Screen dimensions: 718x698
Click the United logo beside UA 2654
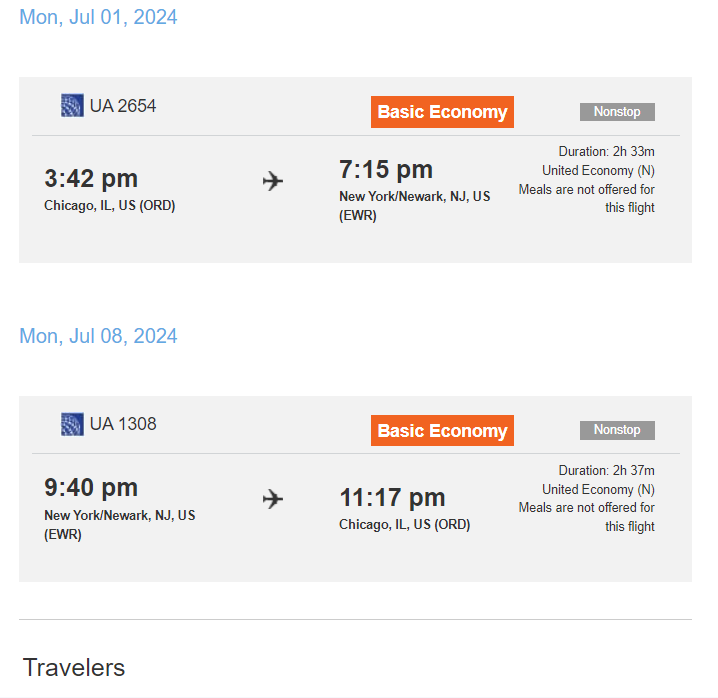(72, 105)
